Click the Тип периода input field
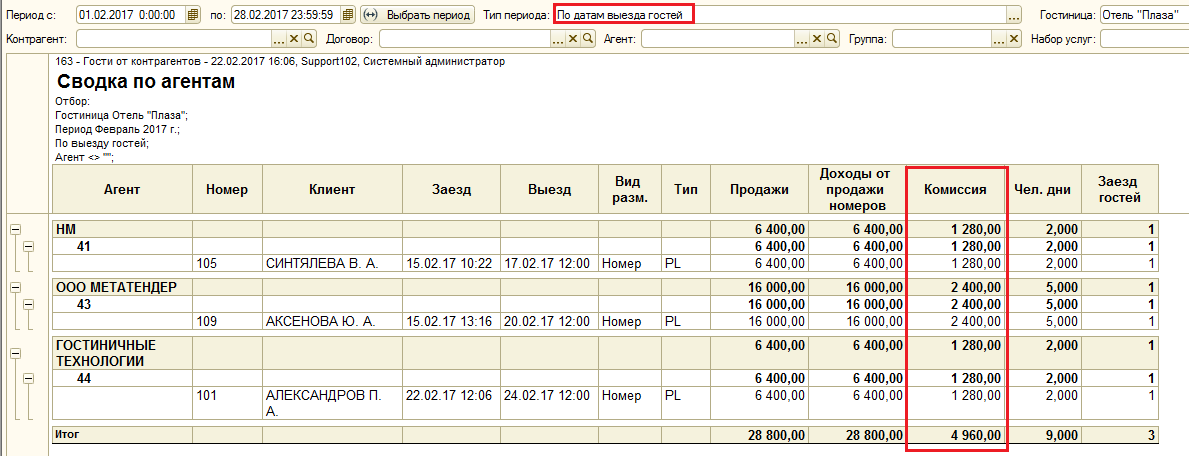Image resolution: width=1189 pixels, height=456 pixels. pos(780,14)
